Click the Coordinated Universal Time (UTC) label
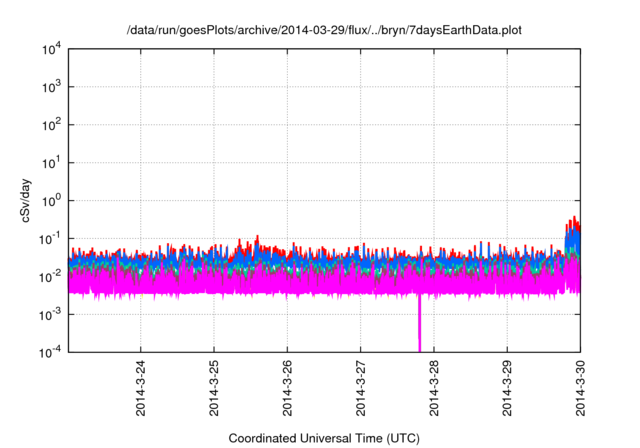This screenshot has height=448, width=640. click(324, 438)
